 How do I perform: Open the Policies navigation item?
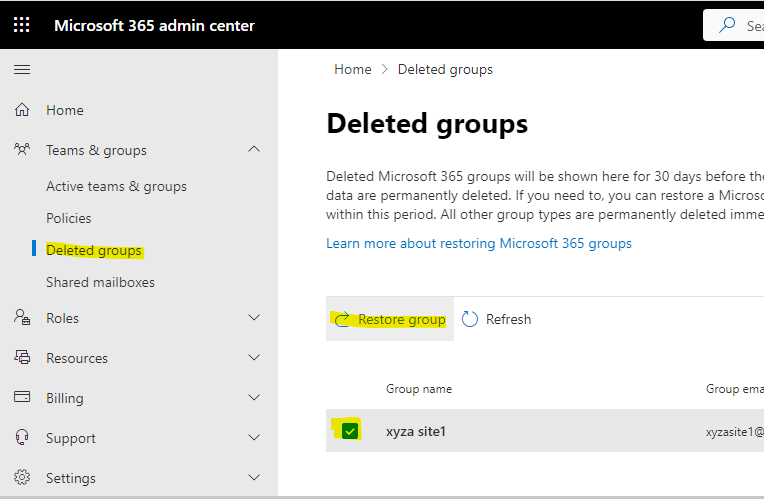pyautogui.click(x=69, y=218)
